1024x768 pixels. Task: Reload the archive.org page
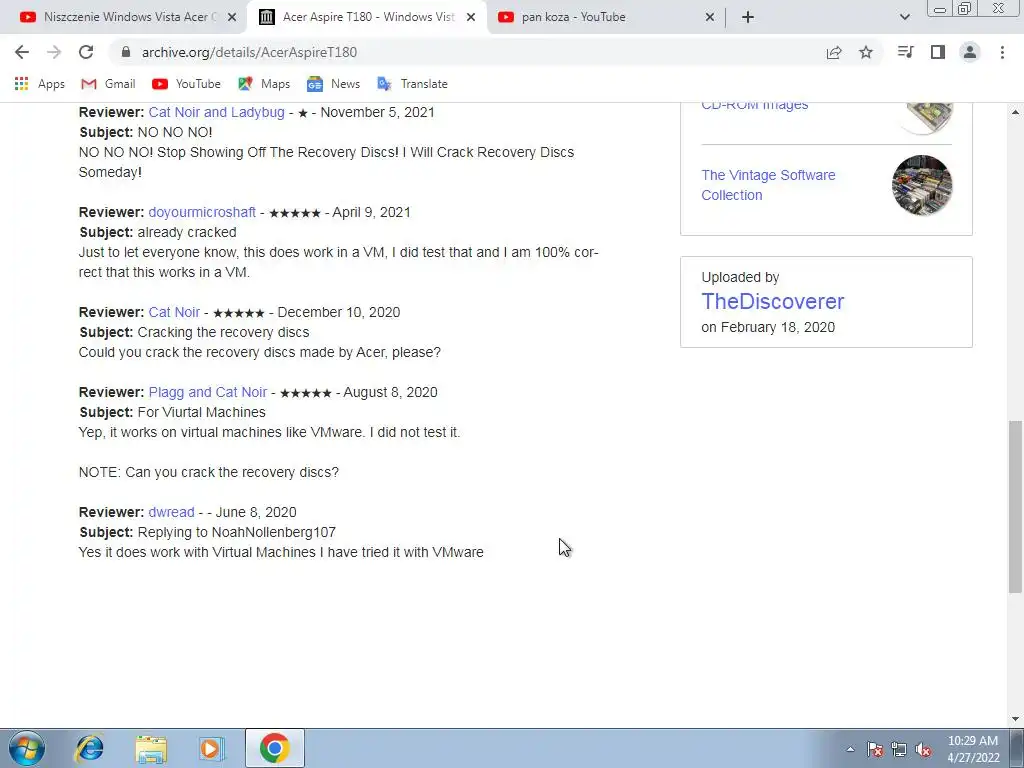pos(86,52)
